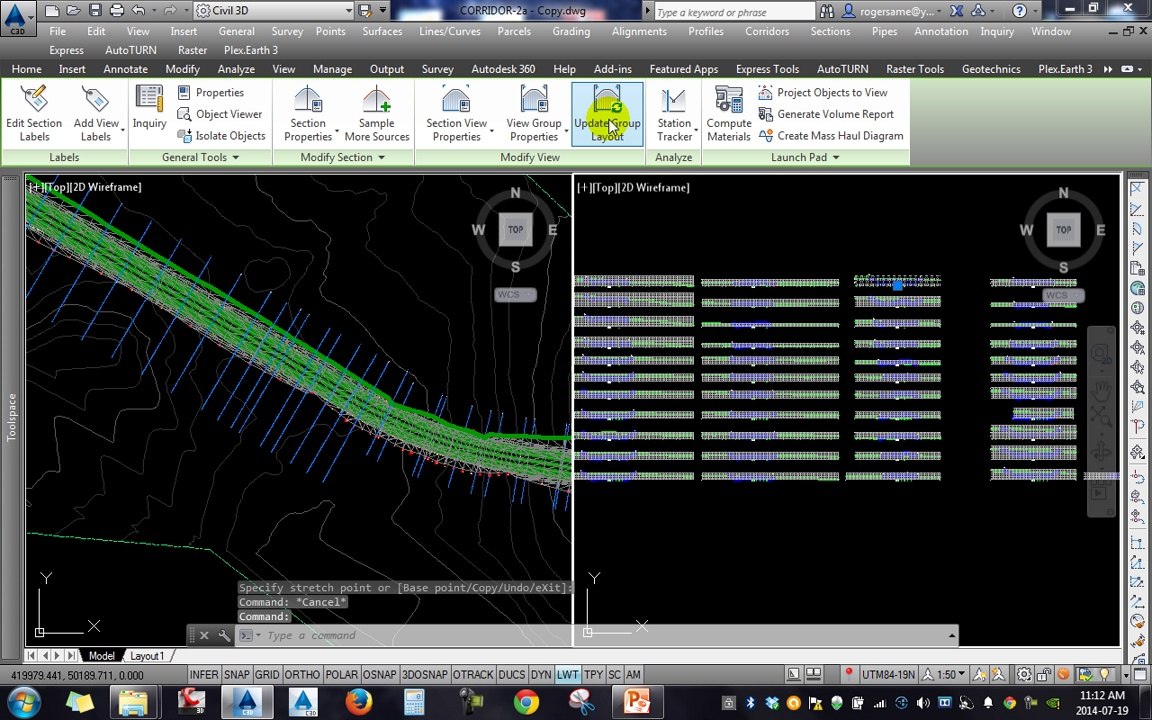Open the Object Viewer

220,114
